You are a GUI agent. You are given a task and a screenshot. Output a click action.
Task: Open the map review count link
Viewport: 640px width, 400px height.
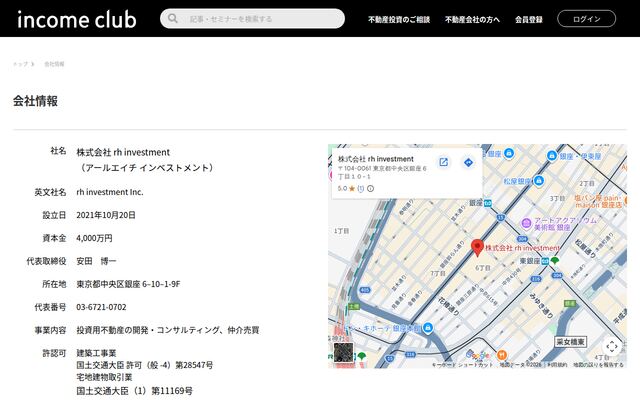point(360,189)
